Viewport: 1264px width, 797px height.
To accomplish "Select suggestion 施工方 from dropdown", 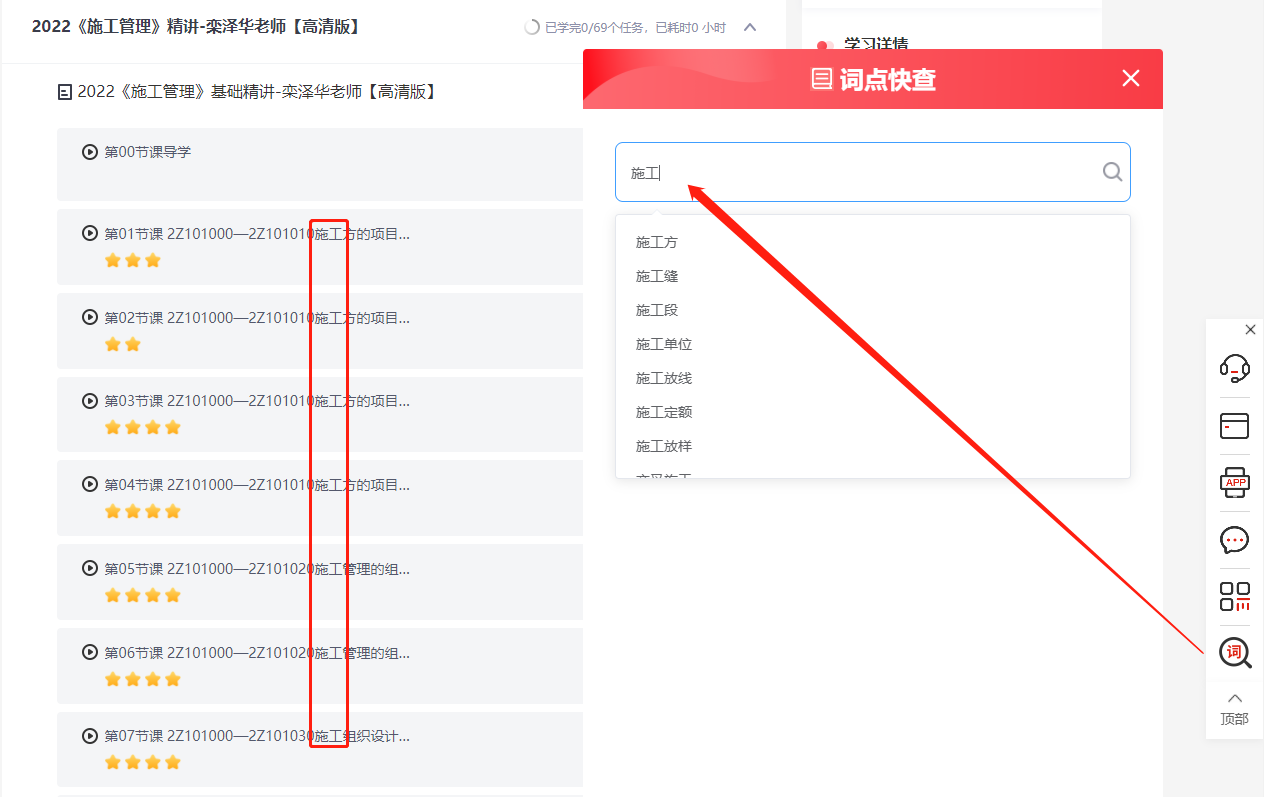I will tap(657, 242).
